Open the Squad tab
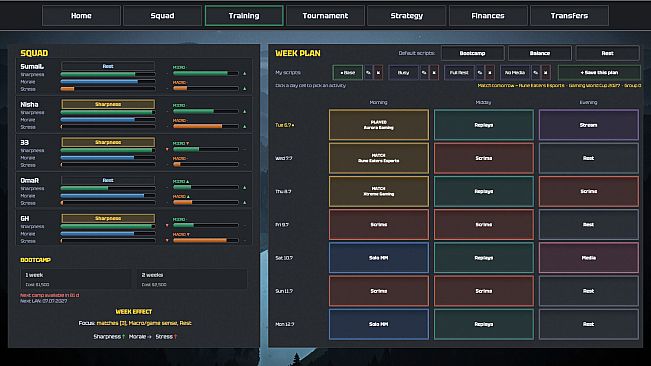This screenshot has width=651, height=366. [162, 16]
